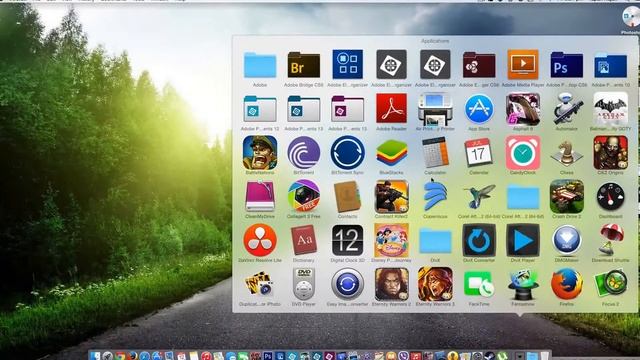Open the Disney Princess game icon
Image resolution: width=640 pixels, height=360 pixels.
pos(391,240)
